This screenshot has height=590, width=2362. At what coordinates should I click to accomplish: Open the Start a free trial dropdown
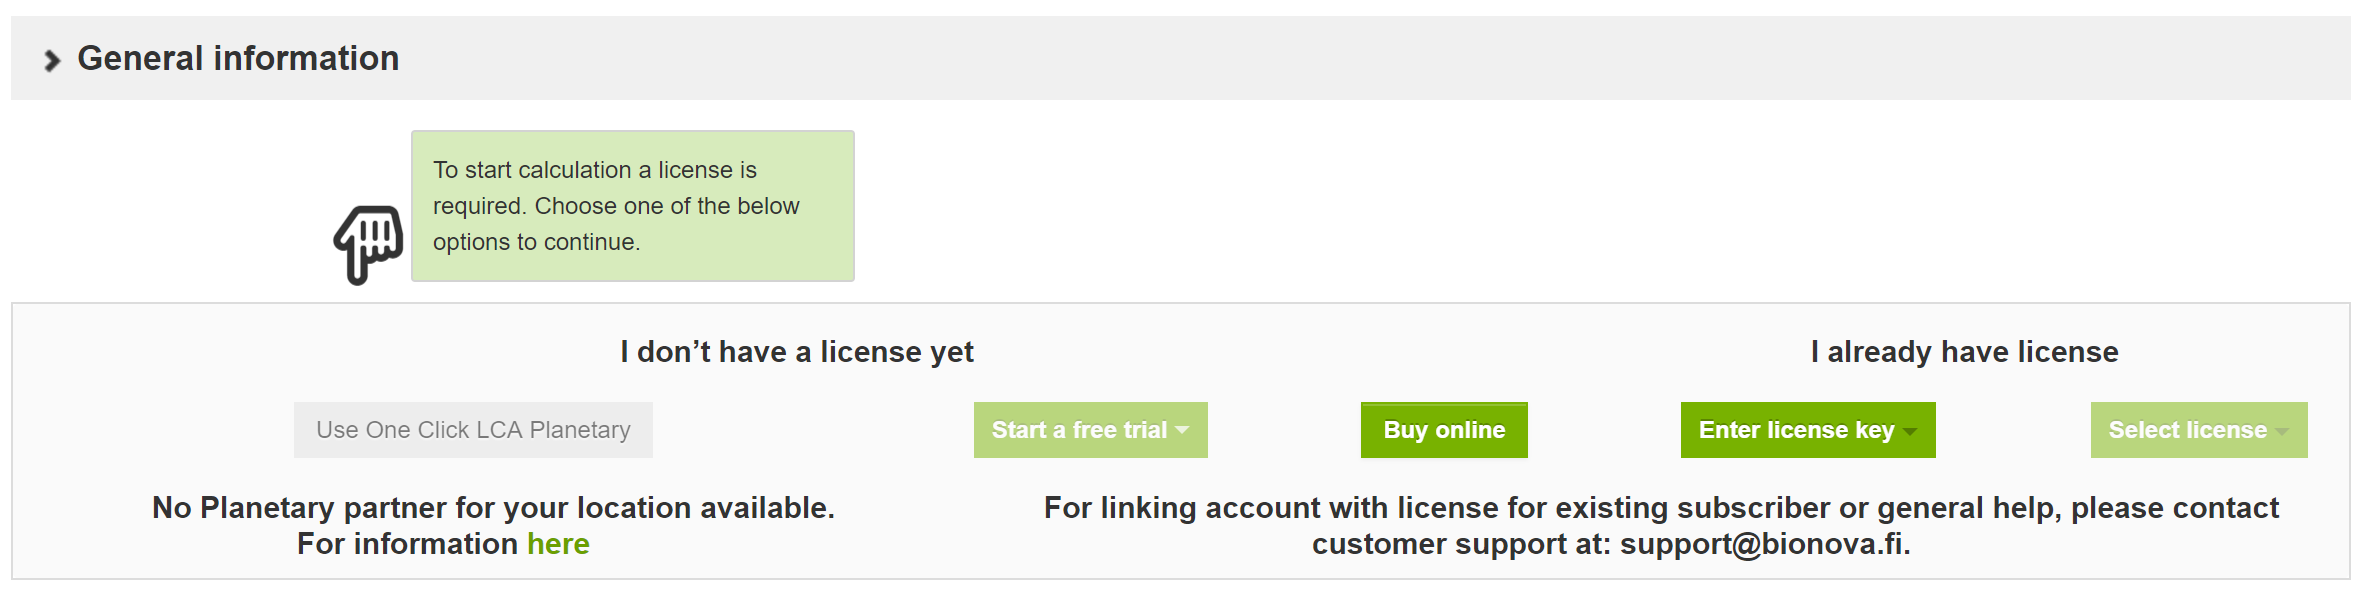(1091, 430)
